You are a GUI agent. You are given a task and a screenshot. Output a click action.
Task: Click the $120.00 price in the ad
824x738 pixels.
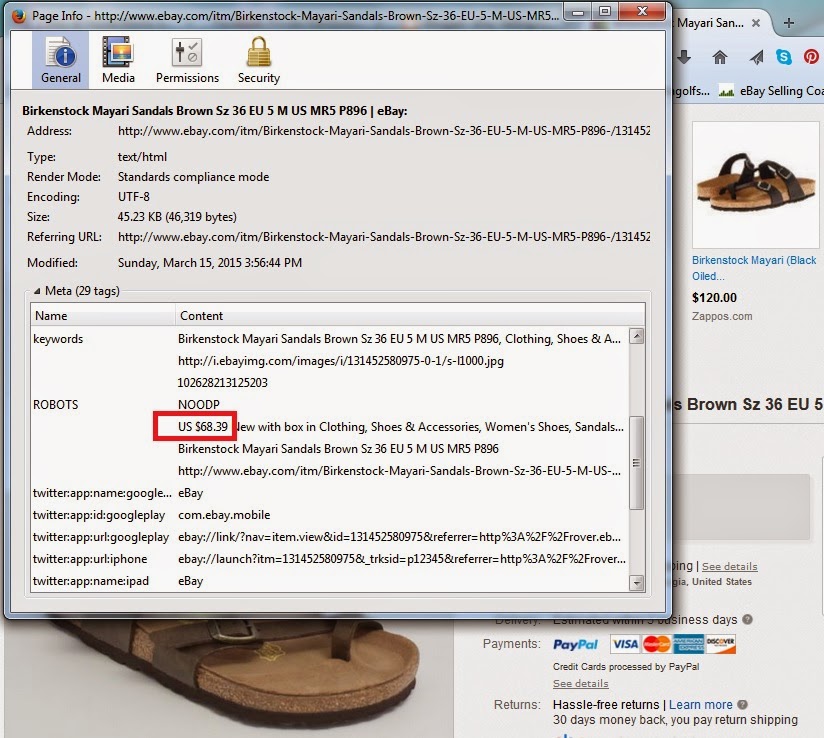pyautogui.click(x=714, y=298)
